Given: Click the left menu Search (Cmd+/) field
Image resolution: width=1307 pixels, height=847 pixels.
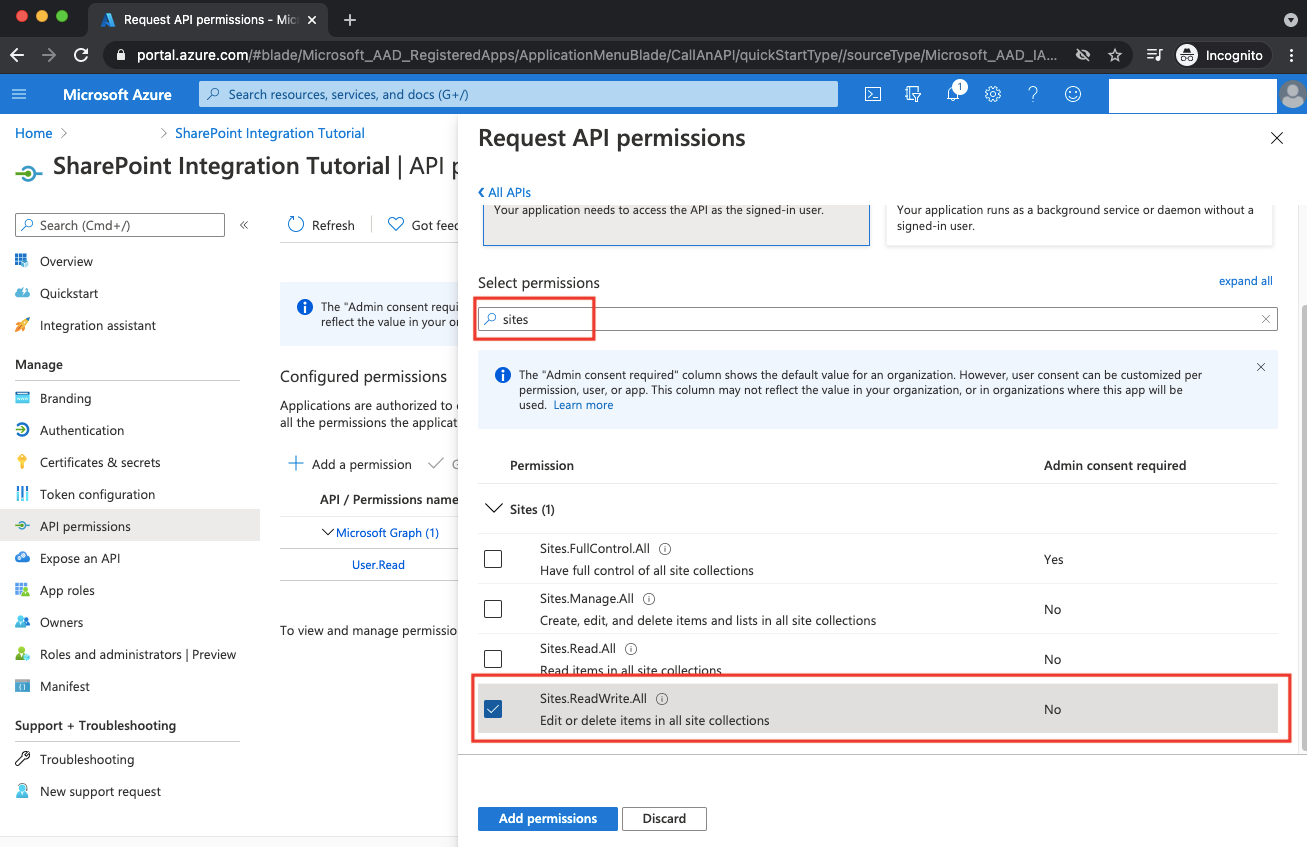Looking at the screenshot, I should pyautogui.click(x=120, y=225).
